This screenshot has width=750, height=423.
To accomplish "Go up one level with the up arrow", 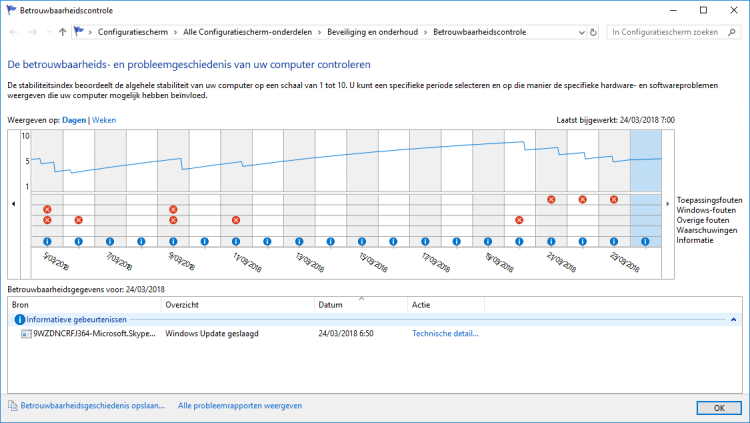I will click(63, 32).
